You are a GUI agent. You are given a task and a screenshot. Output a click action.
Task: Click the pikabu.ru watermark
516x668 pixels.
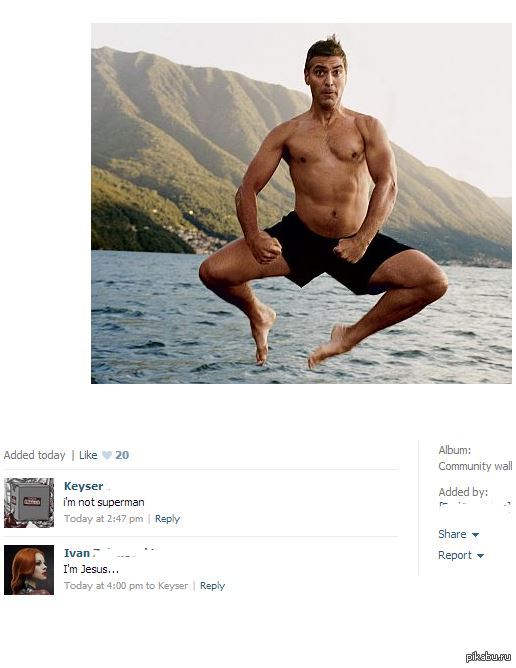click(488, 656)
